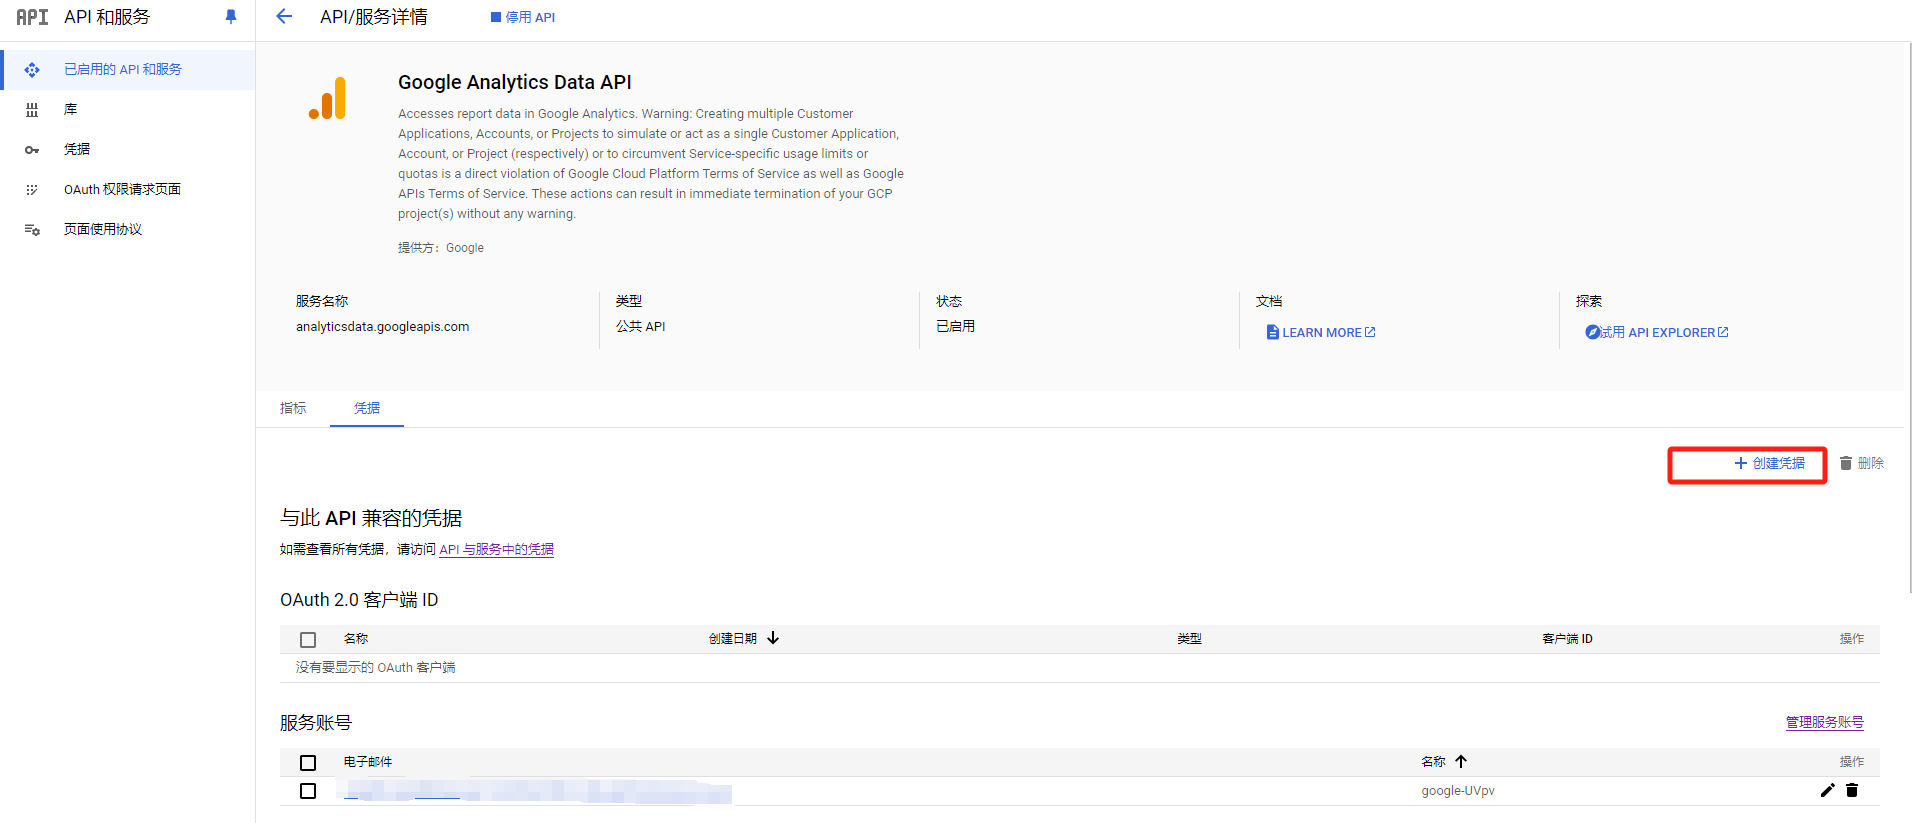
Task: Click the API/服务详情 page title
Action: click(x=374, y=17)
